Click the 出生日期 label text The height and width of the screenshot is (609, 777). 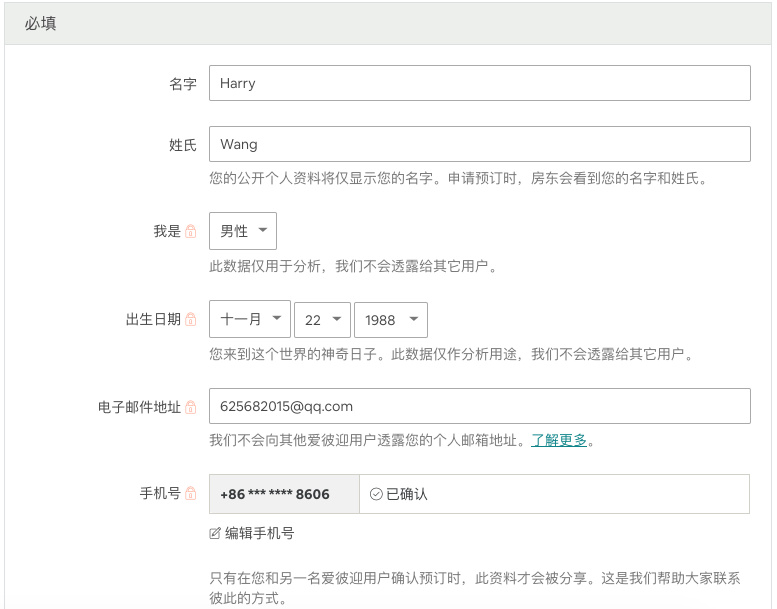pos(153,320)
